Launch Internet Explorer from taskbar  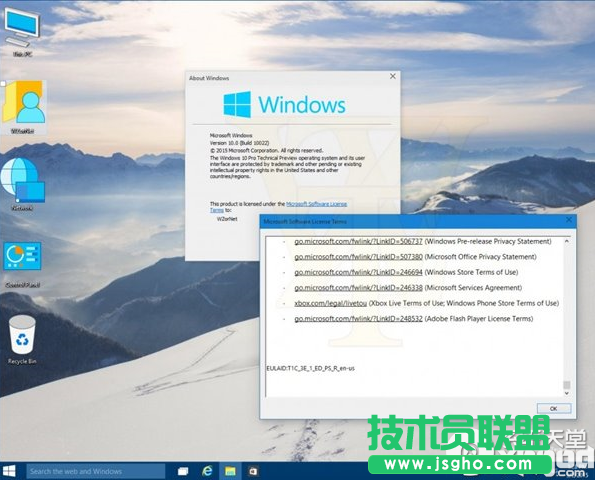click(207, 471)
